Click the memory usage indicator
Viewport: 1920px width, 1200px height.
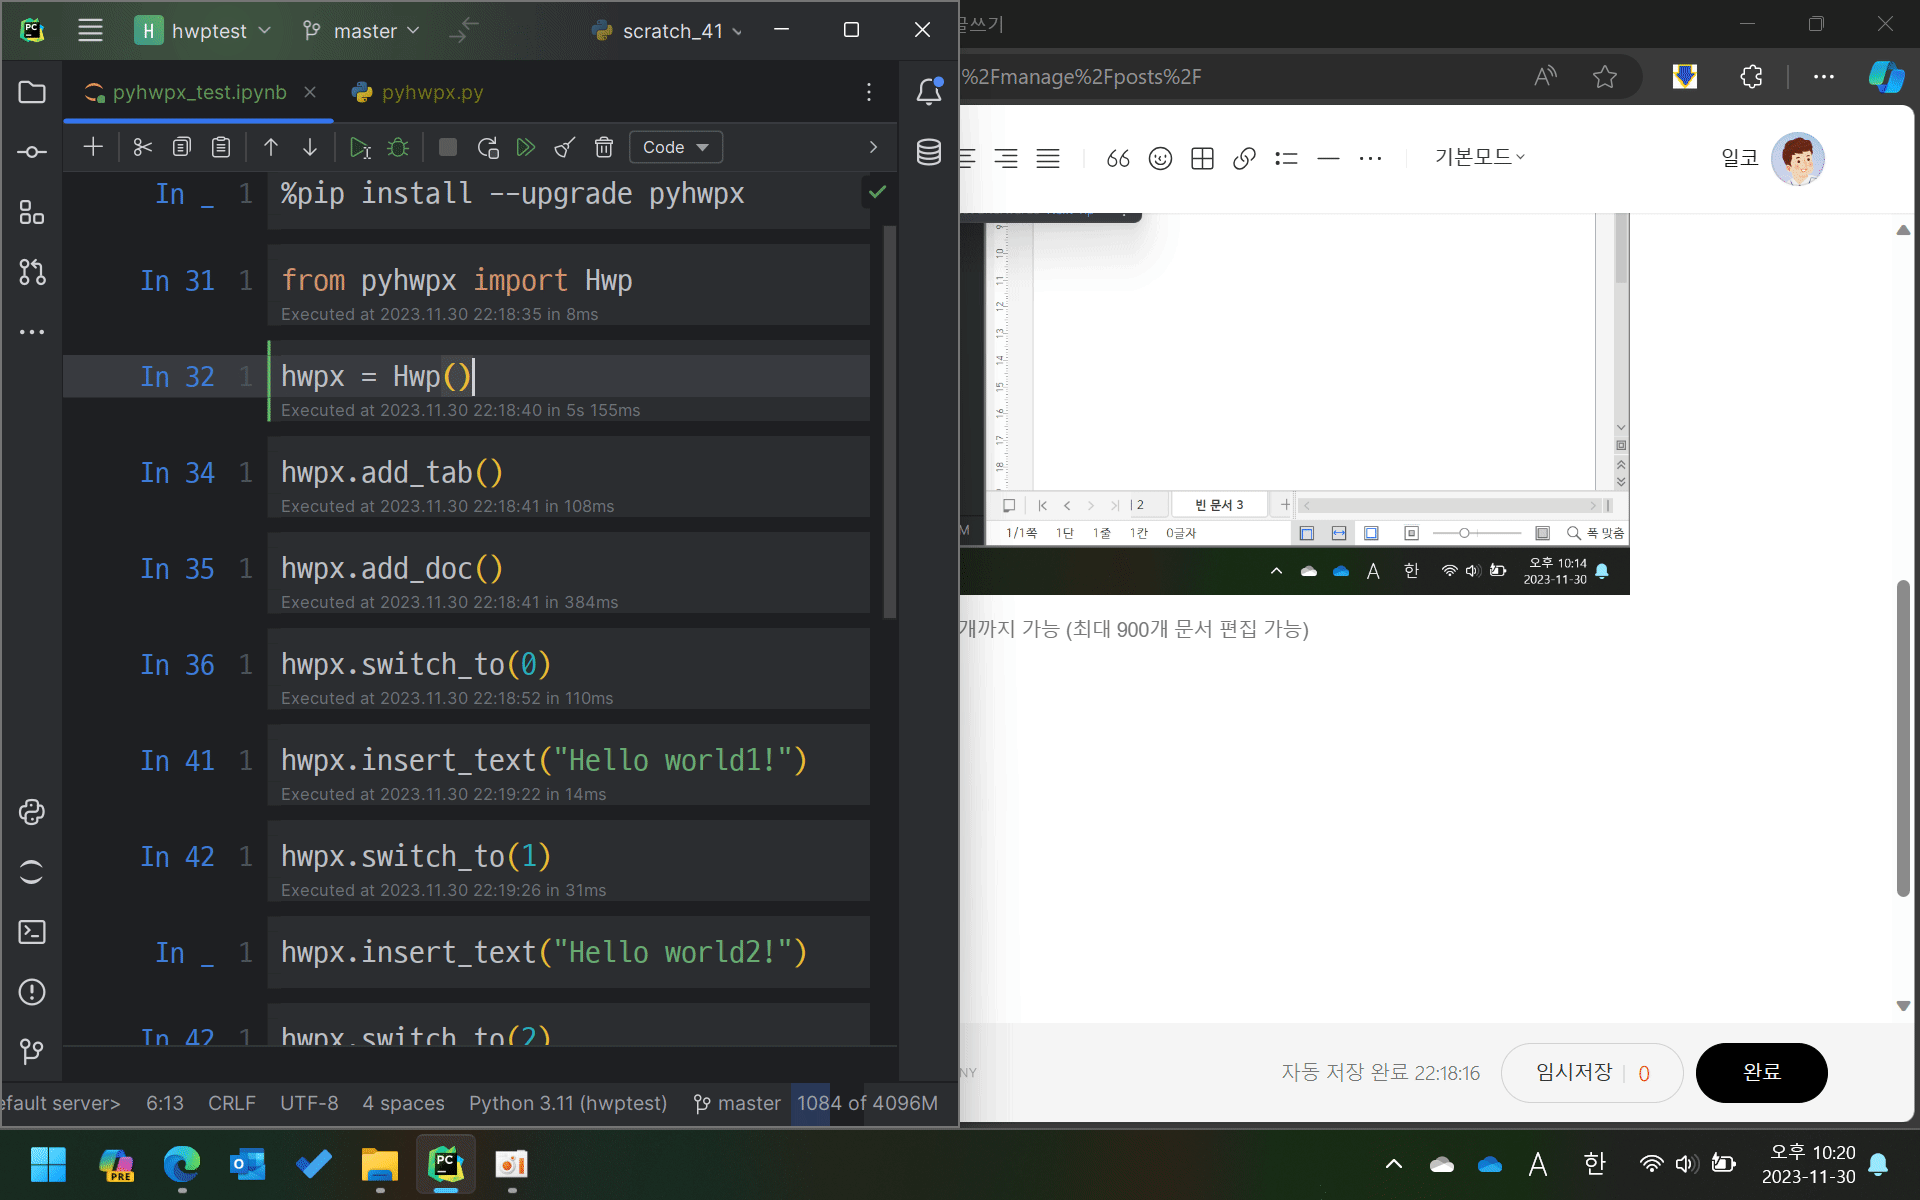click(867, 1103)
